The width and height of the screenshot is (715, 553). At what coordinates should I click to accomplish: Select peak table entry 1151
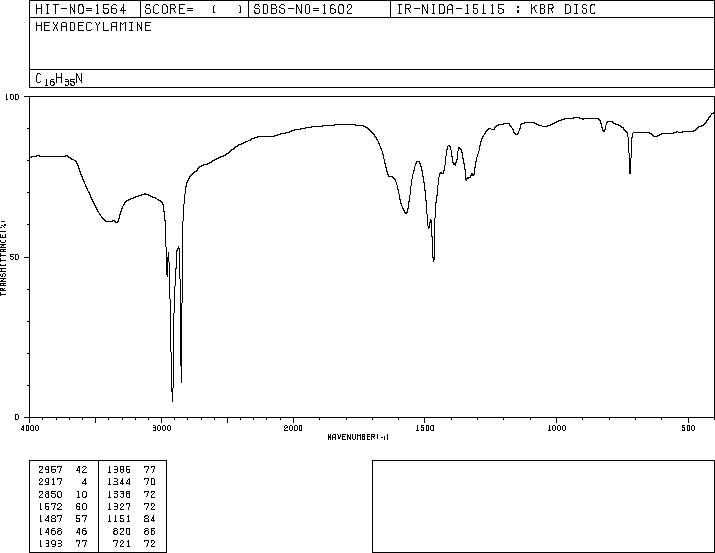[x=119, y=519]
